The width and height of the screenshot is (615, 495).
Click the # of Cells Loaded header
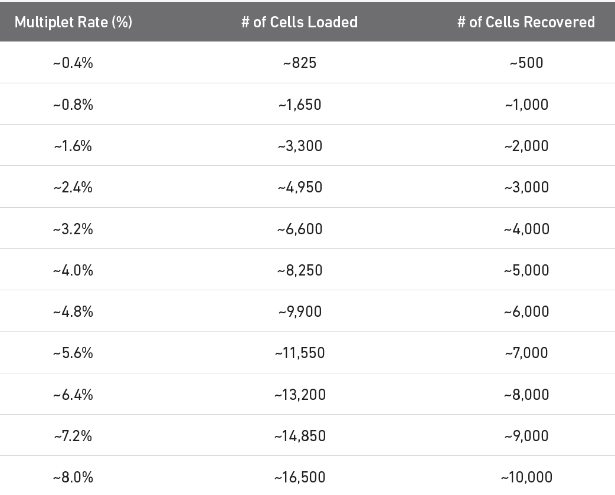pyautogui.click(x=299, y=21)
